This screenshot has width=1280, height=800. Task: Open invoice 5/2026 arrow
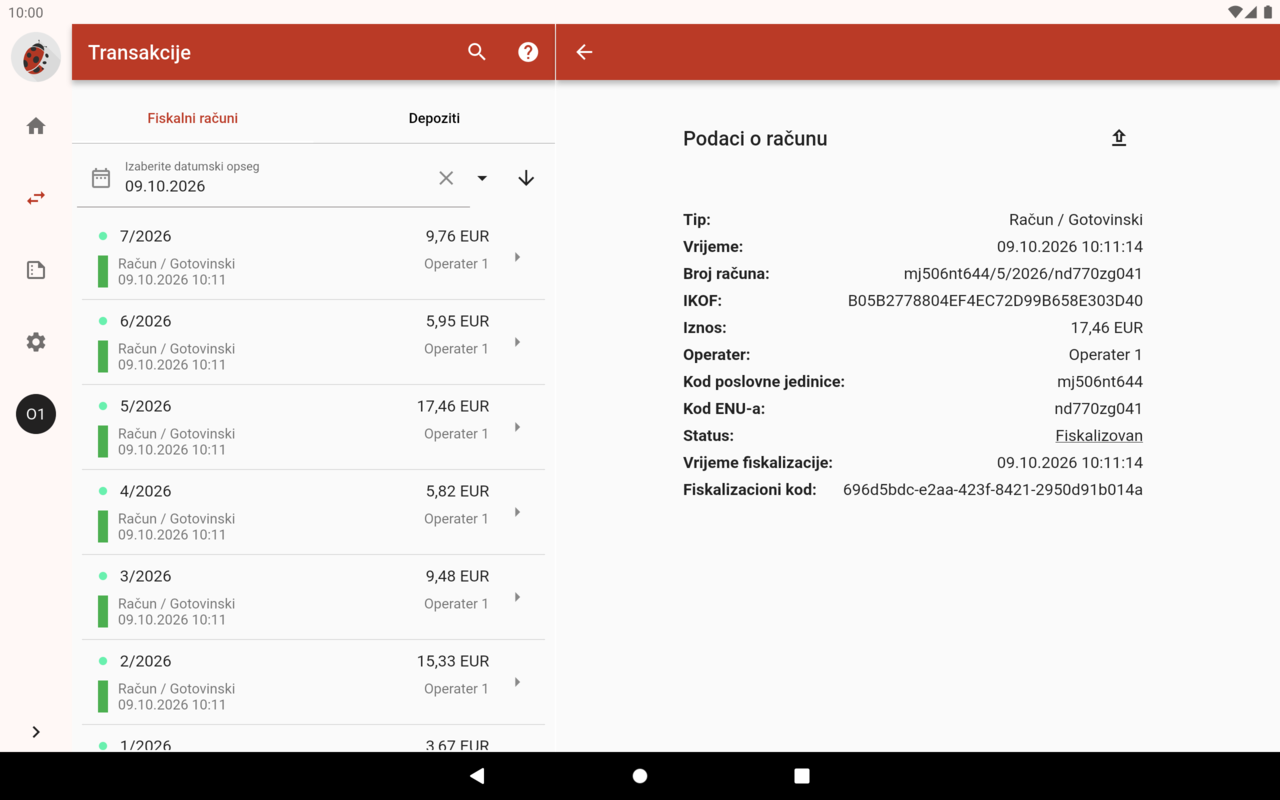pyautogui.click(x=517, y=427)
